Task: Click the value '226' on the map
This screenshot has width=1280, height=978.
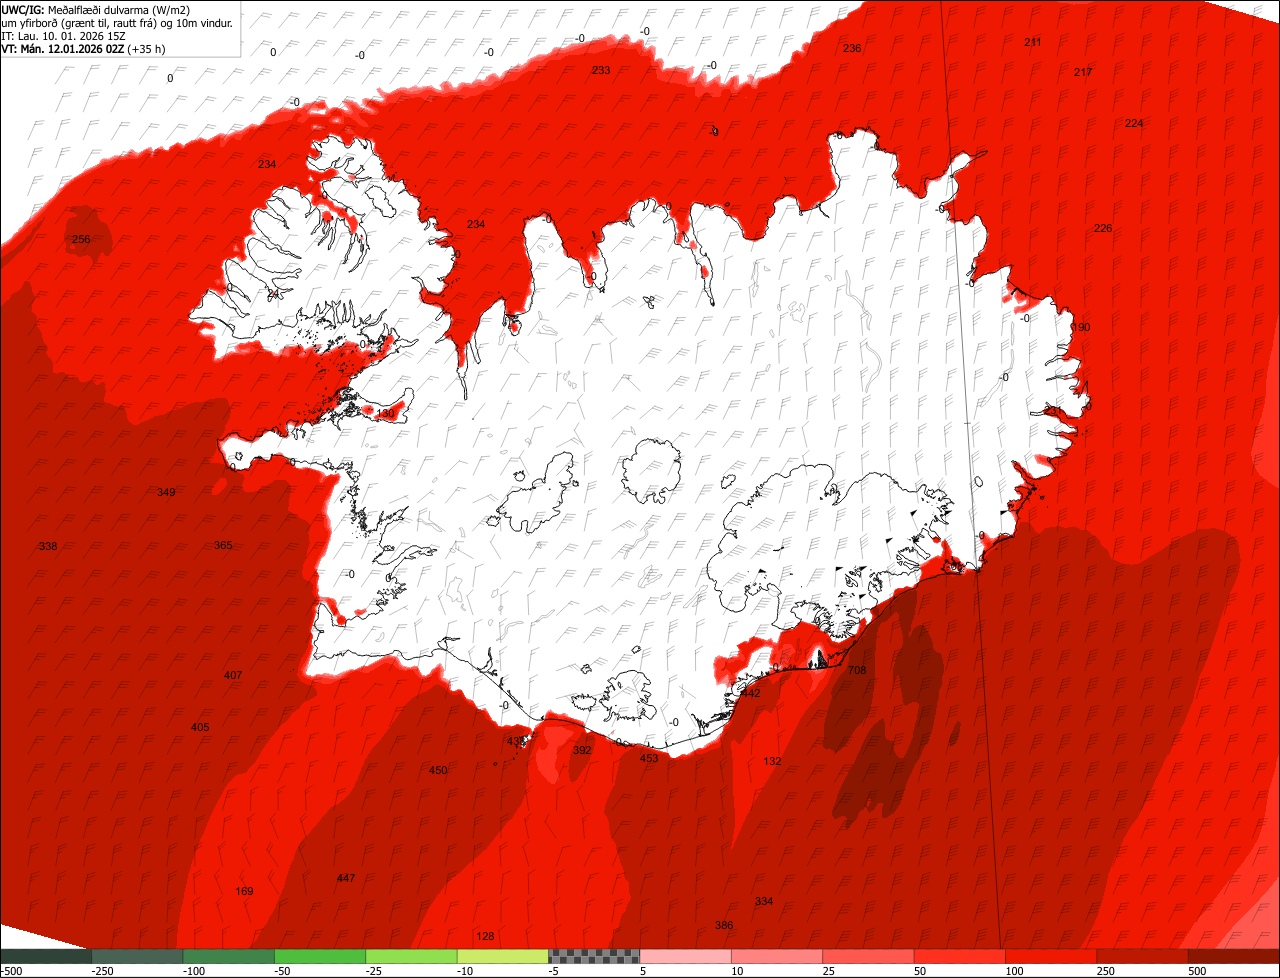Action: tap(1103, 228)
